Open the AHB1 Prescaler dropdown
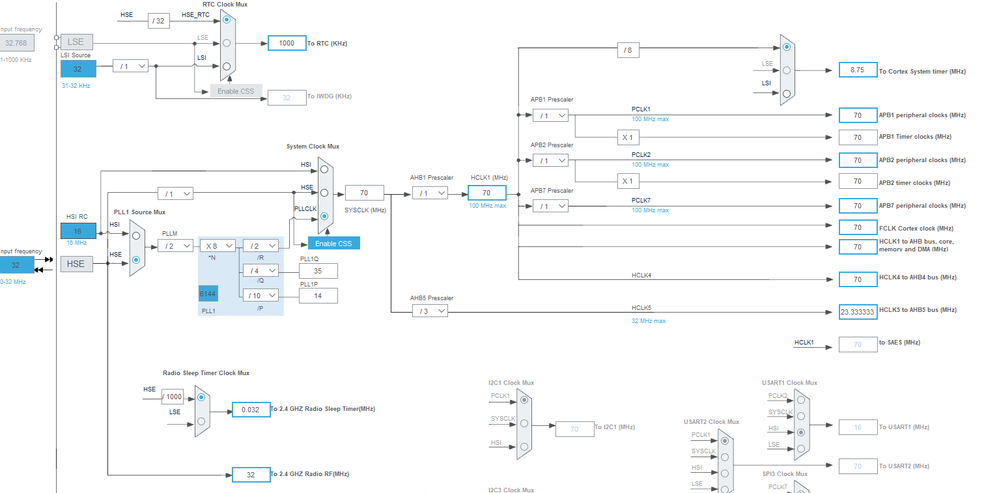999x493 pixels. click(430, 193)
